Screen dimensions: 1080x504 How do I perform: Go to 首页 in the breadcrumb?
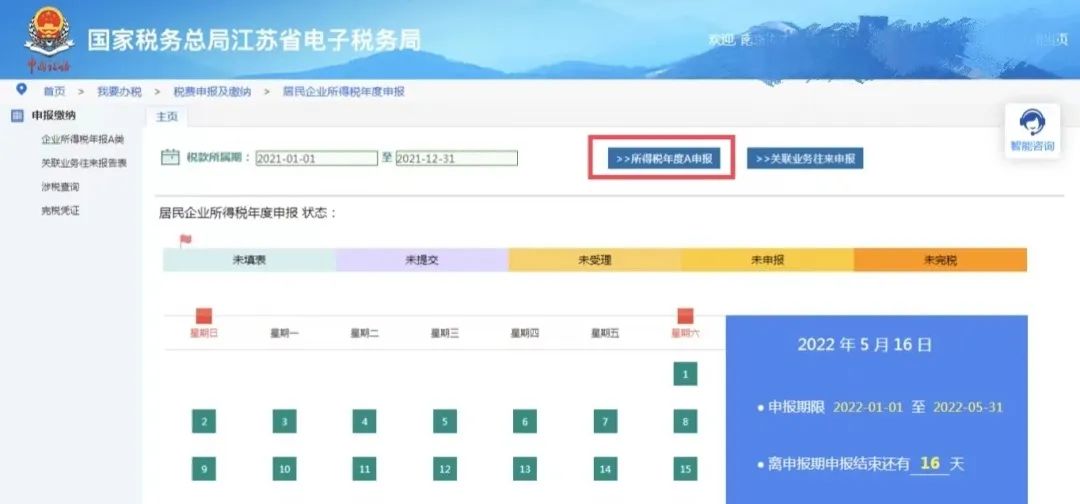point(54,92)
